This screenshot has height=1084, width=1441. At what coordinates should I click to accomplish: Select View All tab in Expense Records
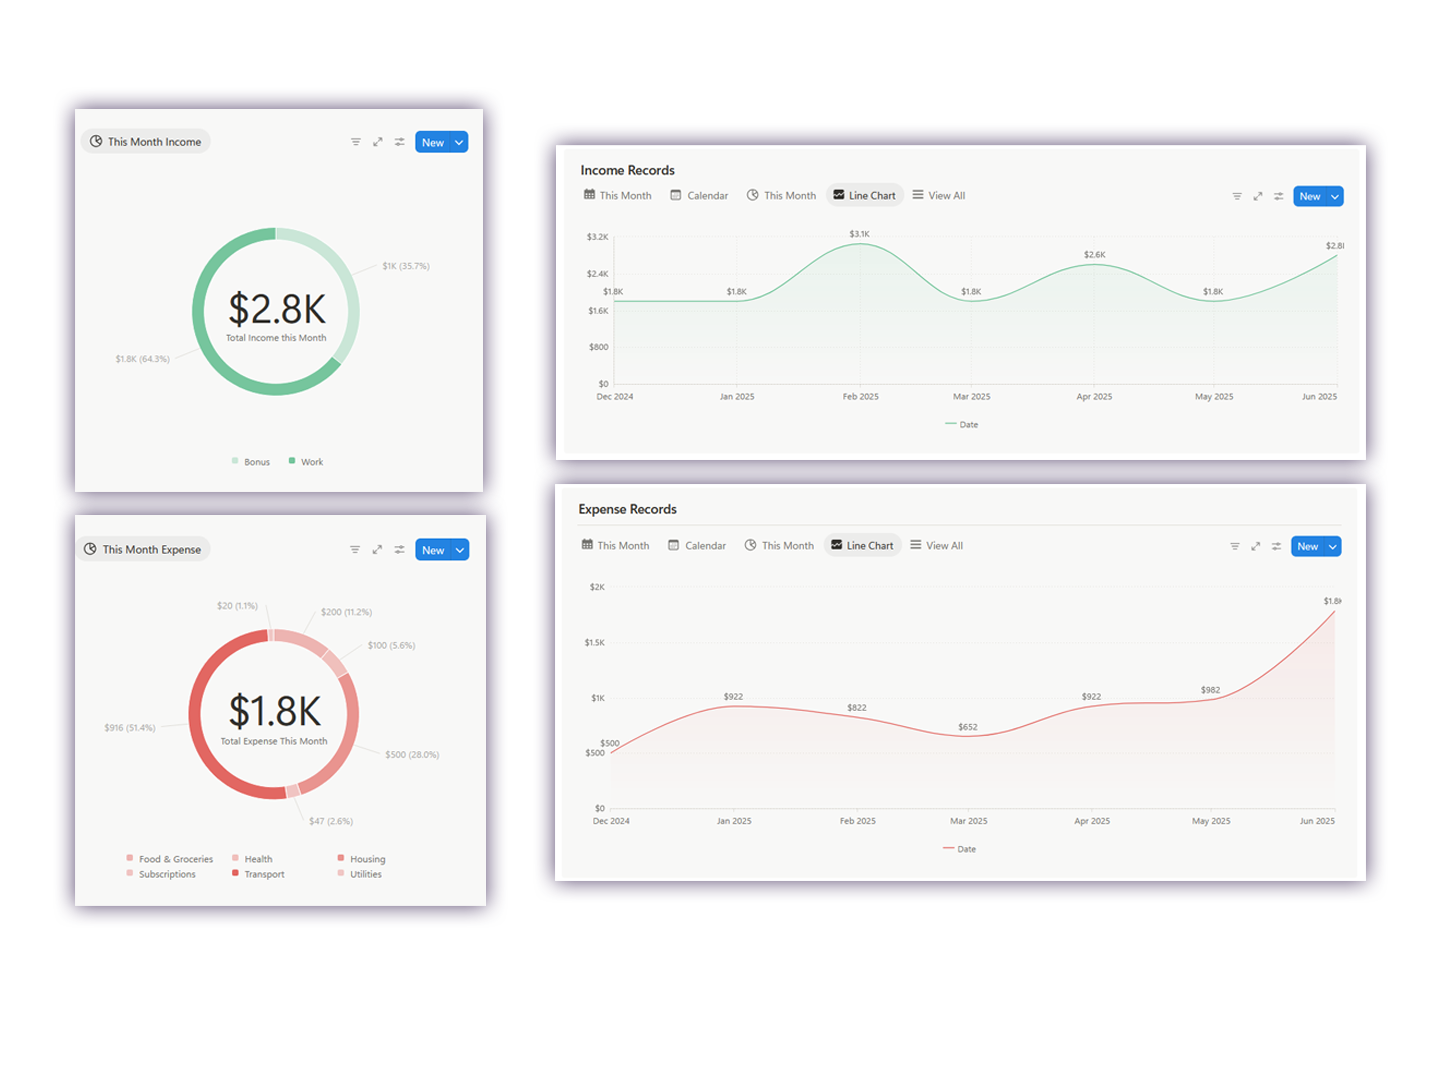point(937,546)
